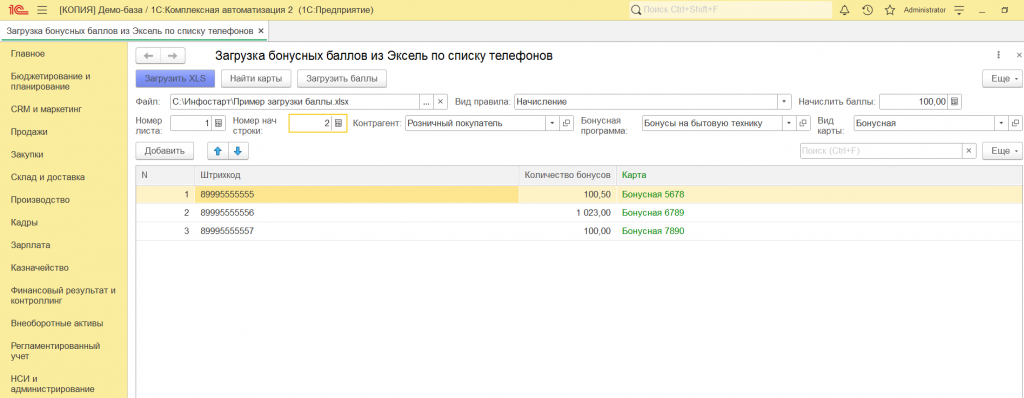Open the main hamburger menu
Image resolution: width=1024 pixels, height=398 pixels.
(x=42, y=10)
